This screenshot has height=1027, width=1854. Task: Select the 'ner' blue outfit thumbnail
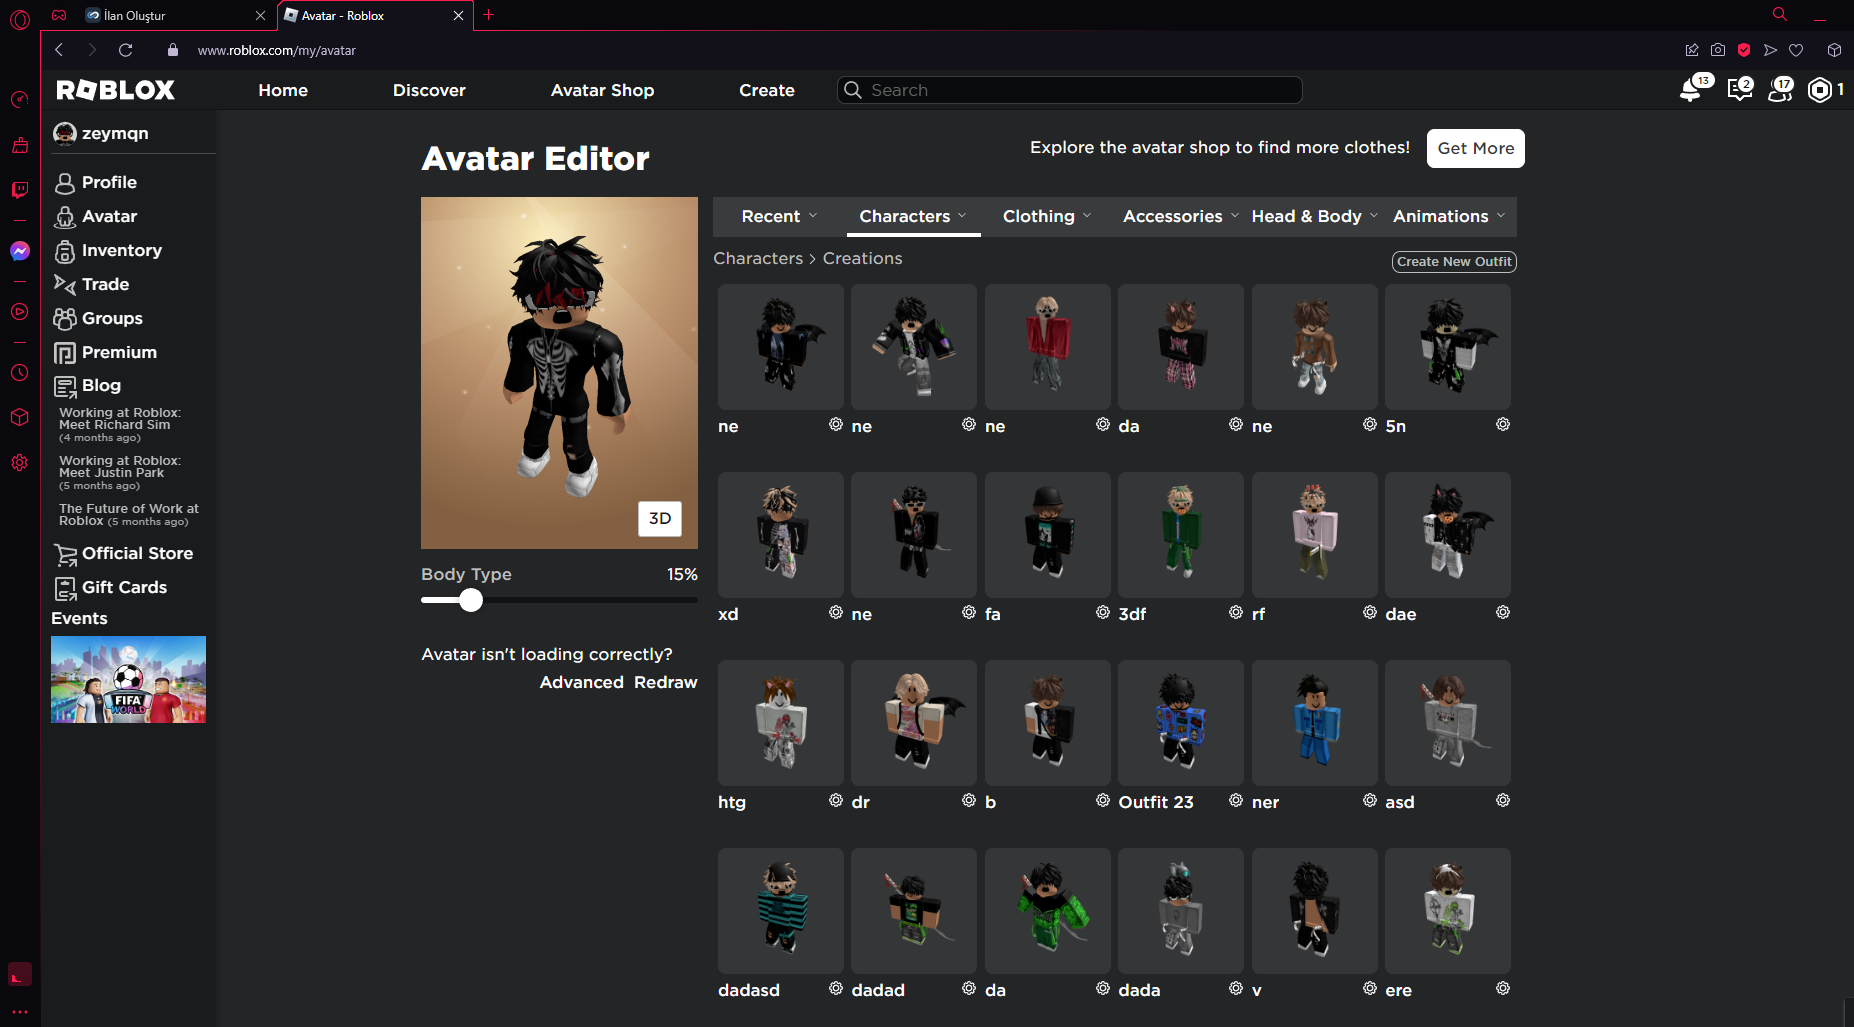1314,723
